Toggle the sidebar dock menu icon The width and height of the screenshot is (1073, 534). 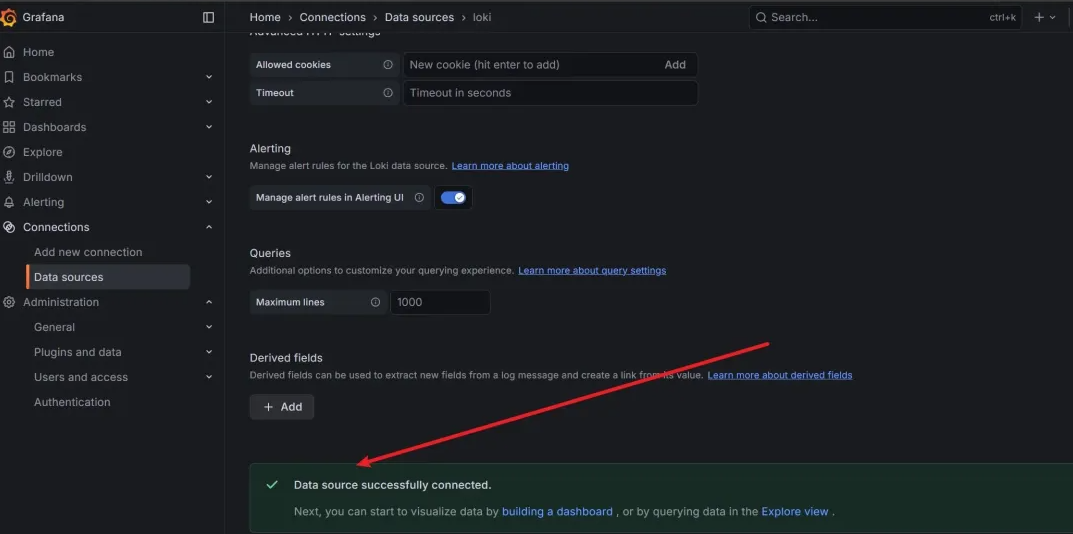click(x=209, y=18)
